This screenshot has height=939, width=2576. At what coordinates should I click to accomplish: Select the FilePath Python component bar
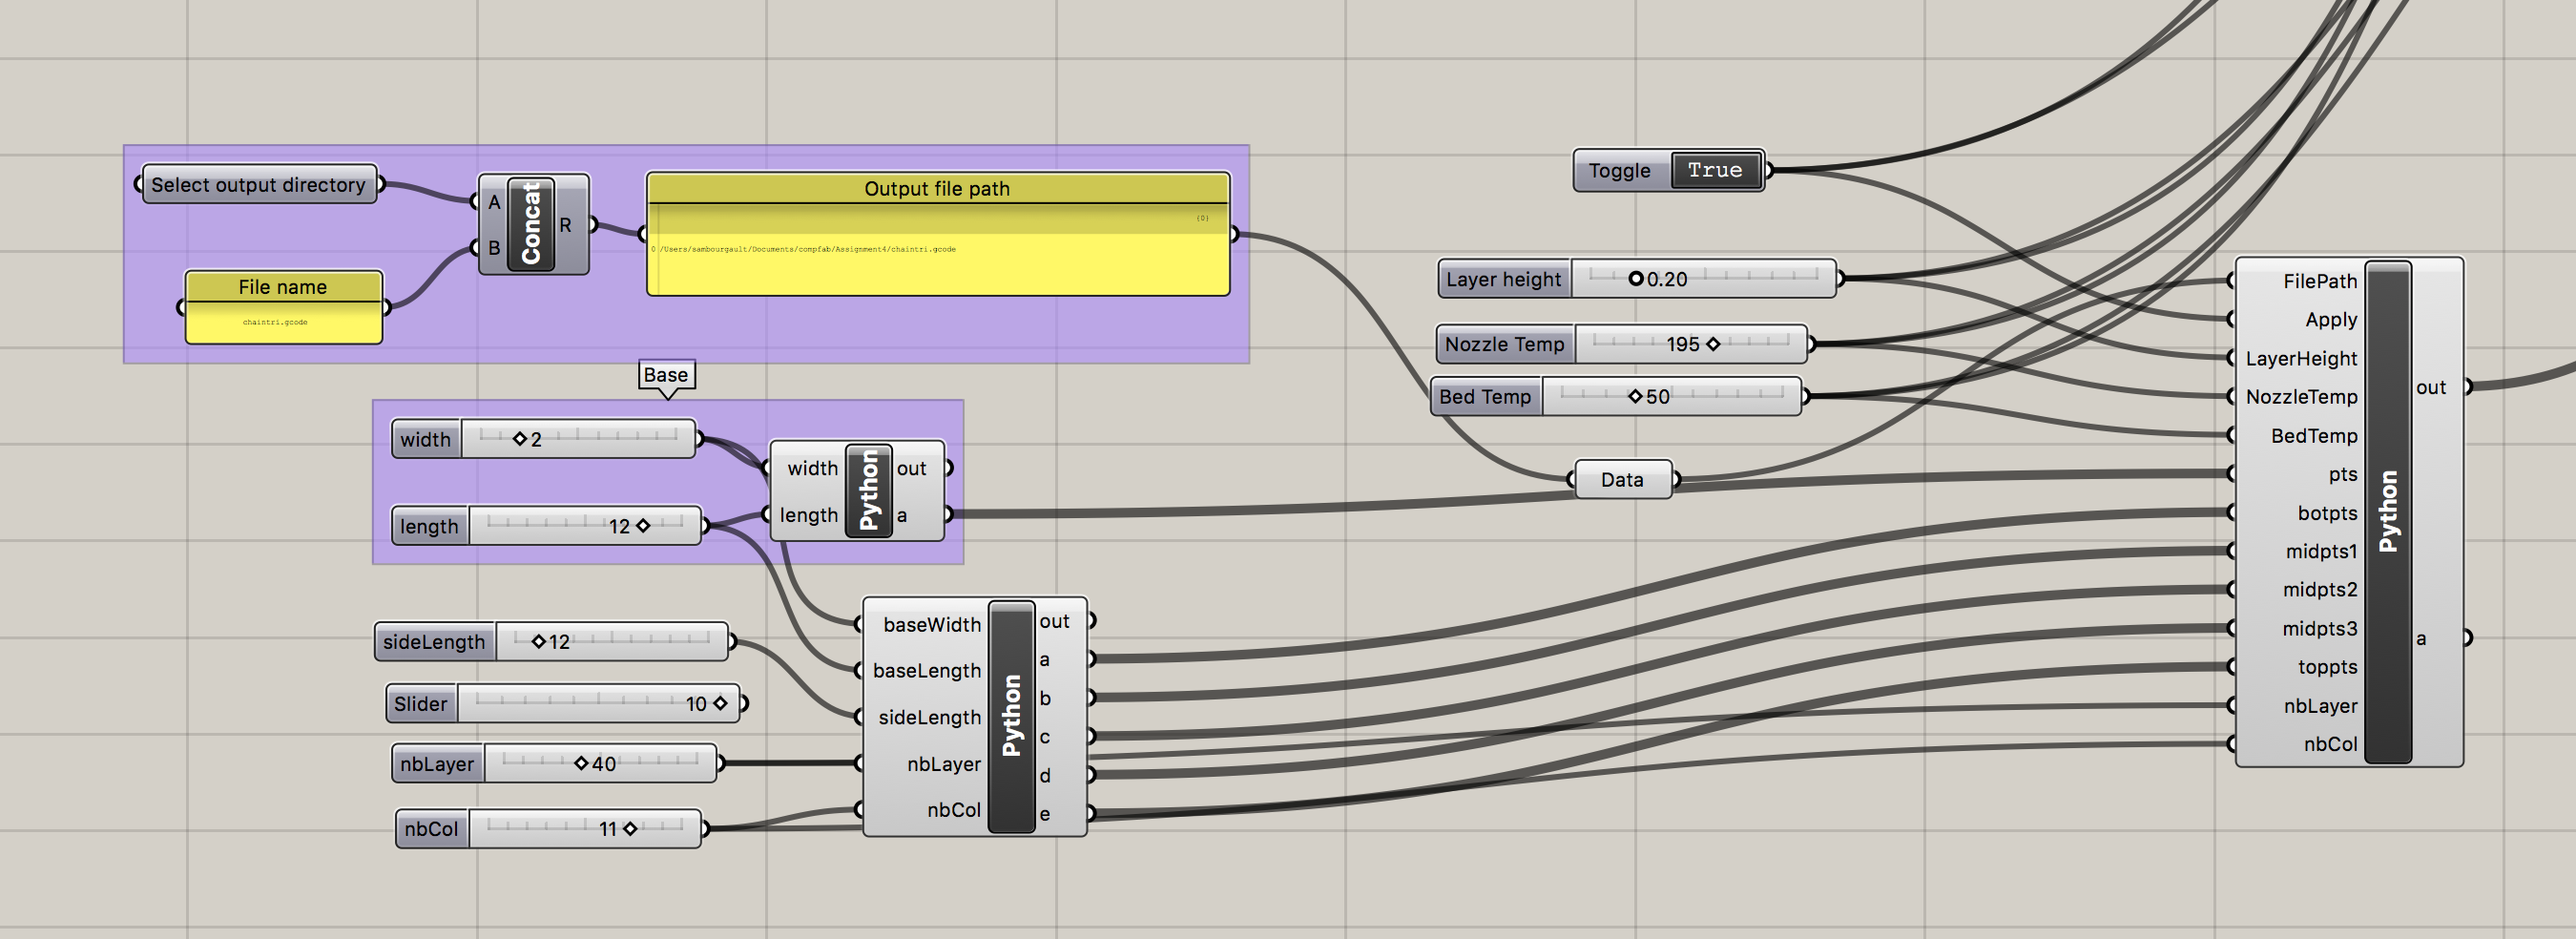pyautogui.click(x=2388, y=512)
